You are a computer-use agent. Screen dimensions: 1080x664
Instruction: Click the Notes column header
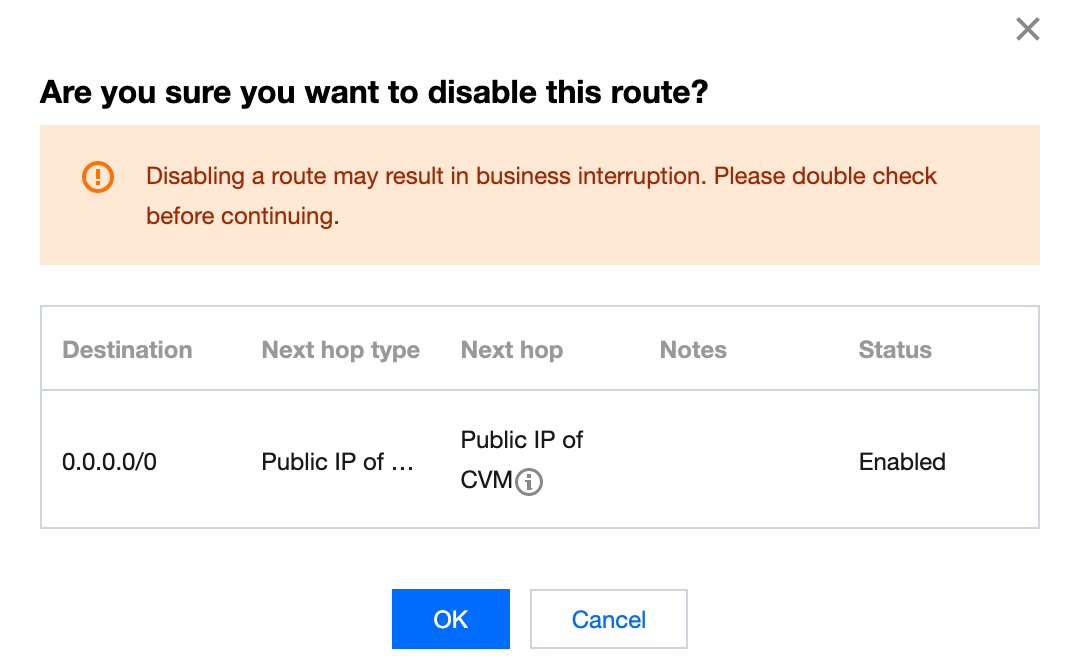point(692,350)
